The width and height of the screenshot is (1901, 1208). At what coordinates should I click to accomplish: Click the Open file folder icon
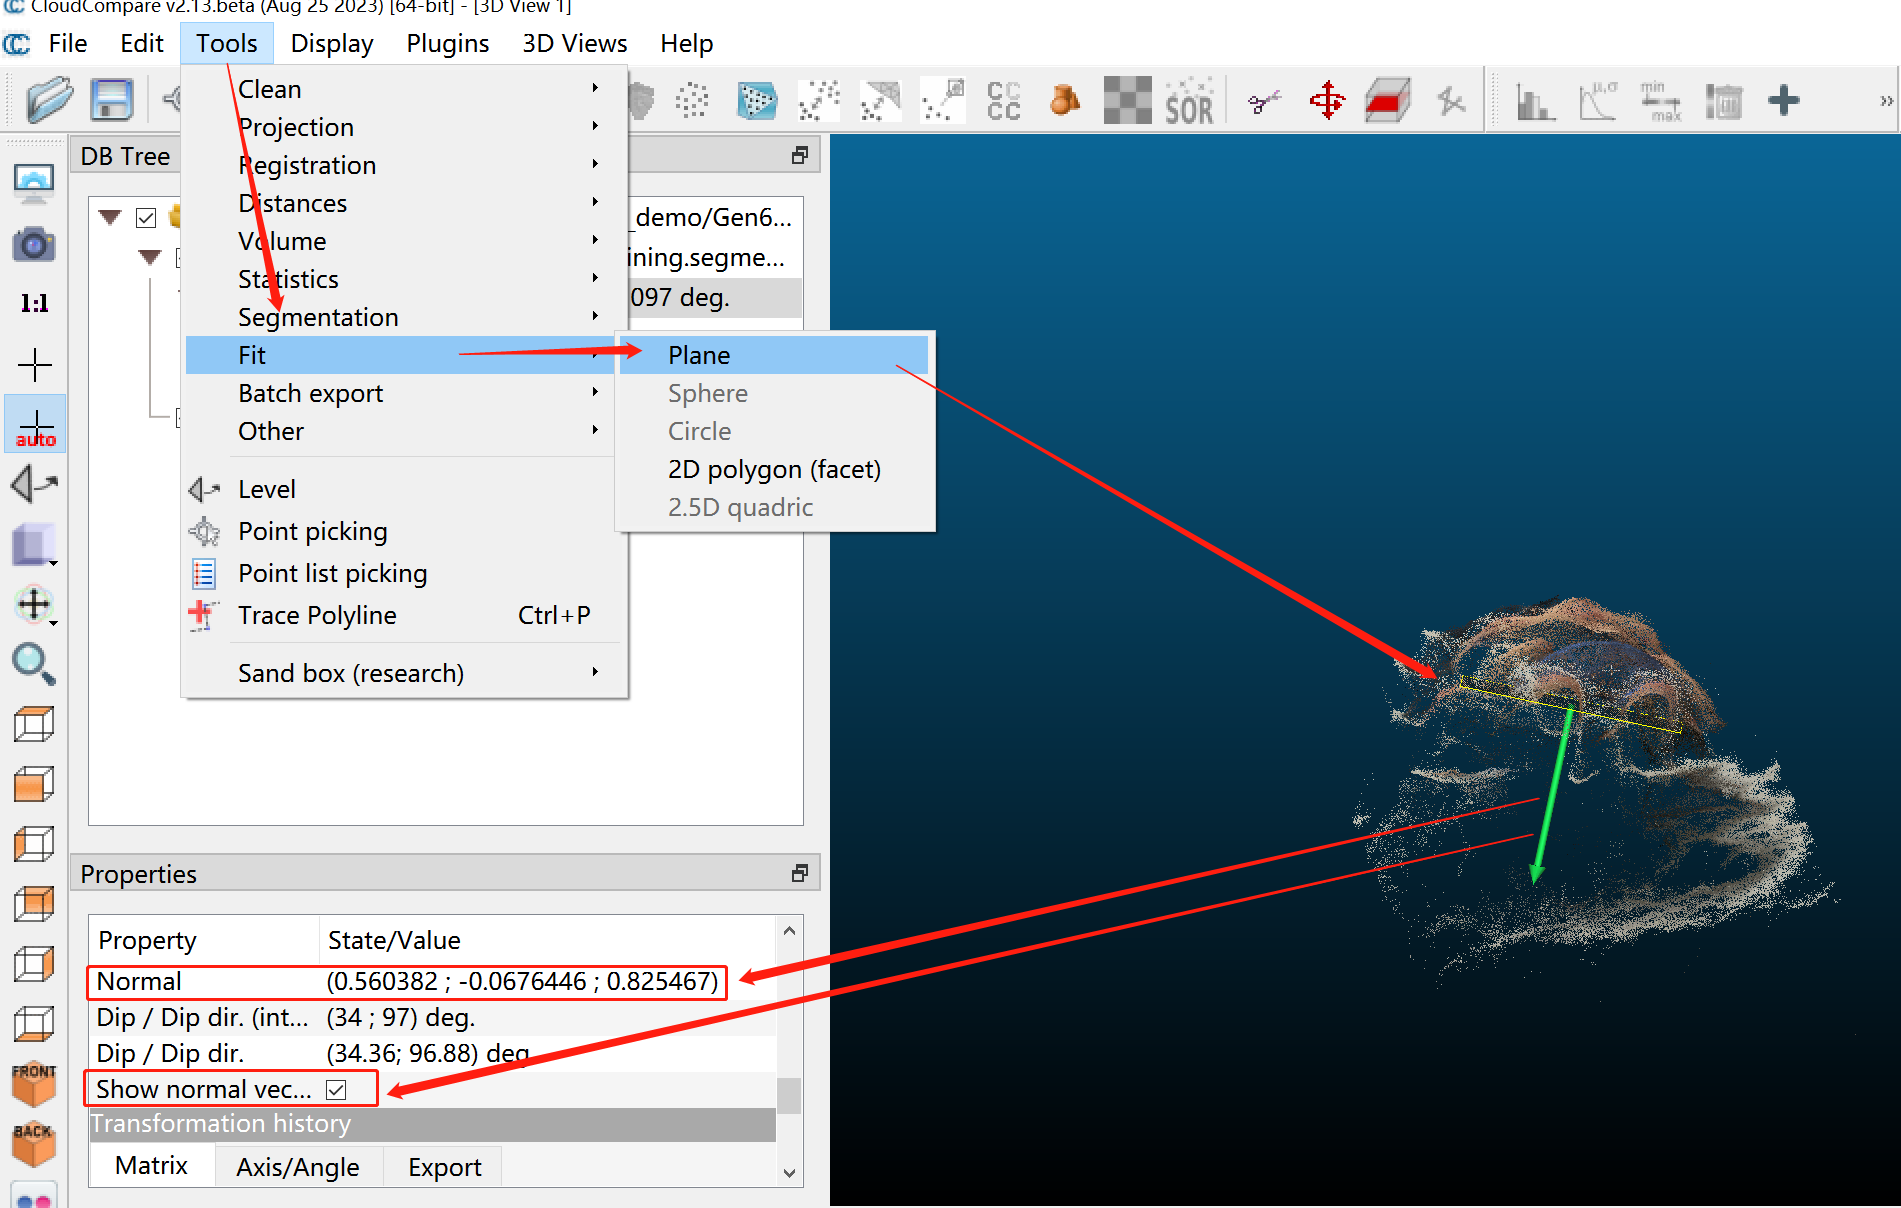(x=50, y=100)
